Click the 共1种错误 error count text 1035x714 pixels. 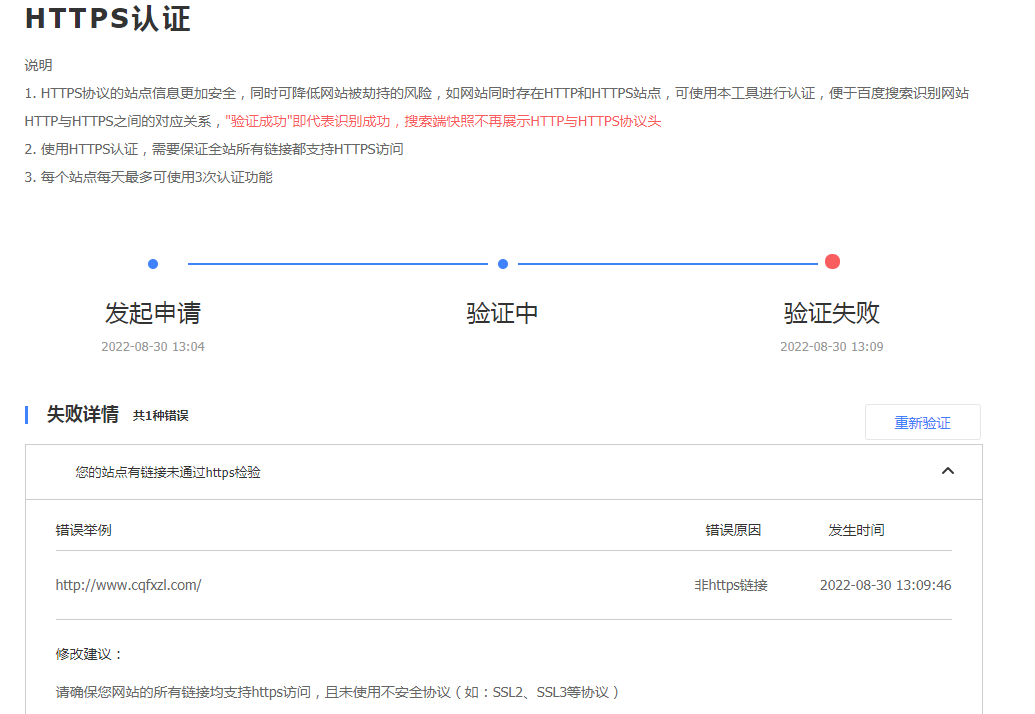click(x=160, y=416)
